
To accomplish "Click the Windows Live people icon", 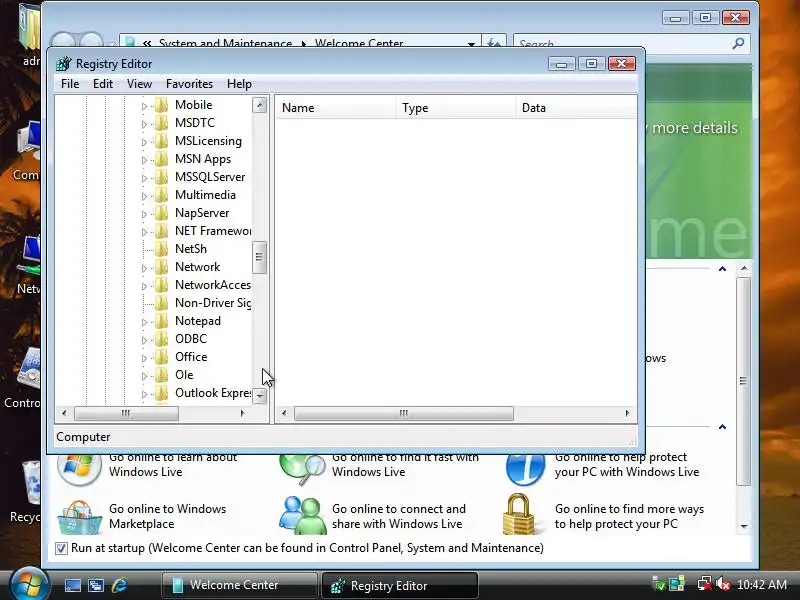I will click(x=303, y=515).
